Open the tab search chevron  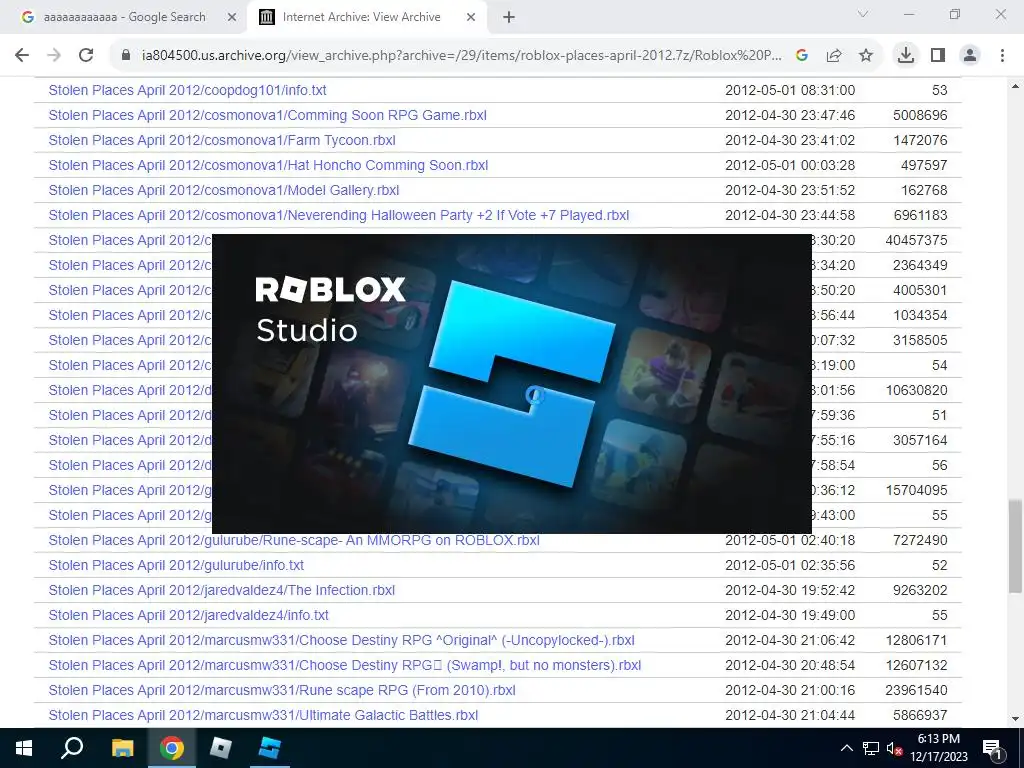click(x=863, y=14)
